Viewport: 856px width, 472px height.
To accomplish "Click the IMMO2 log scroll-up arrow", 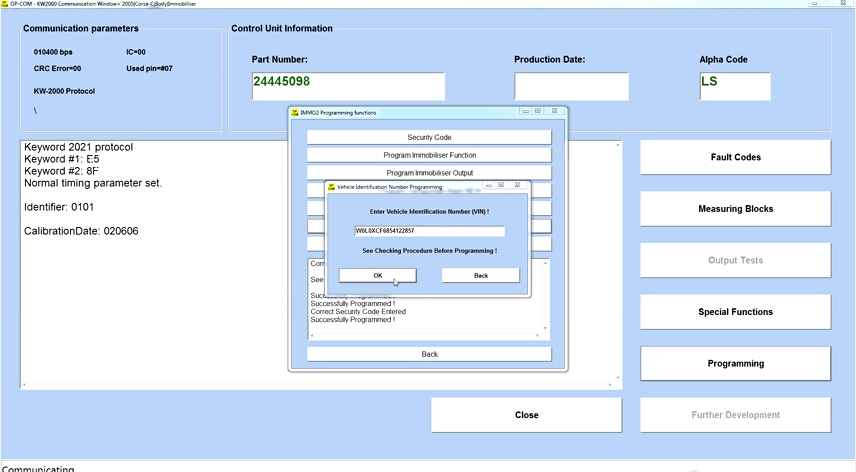I will (x=545, y=263).
